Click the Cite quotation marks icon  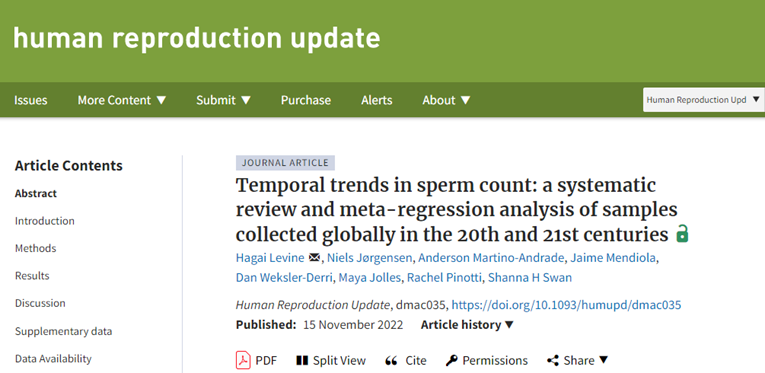[x=391, y=360]
